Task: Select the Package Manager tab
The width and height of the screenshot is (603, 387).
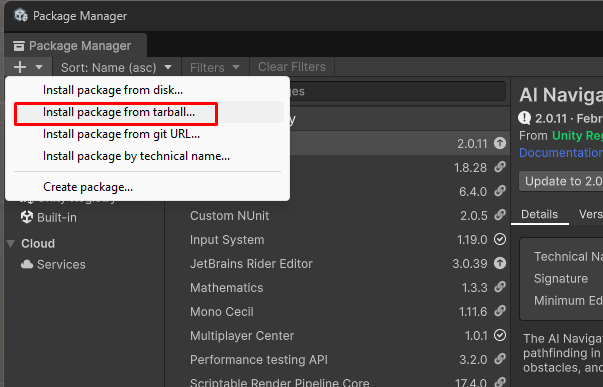Action: click(x=75, y=46)
